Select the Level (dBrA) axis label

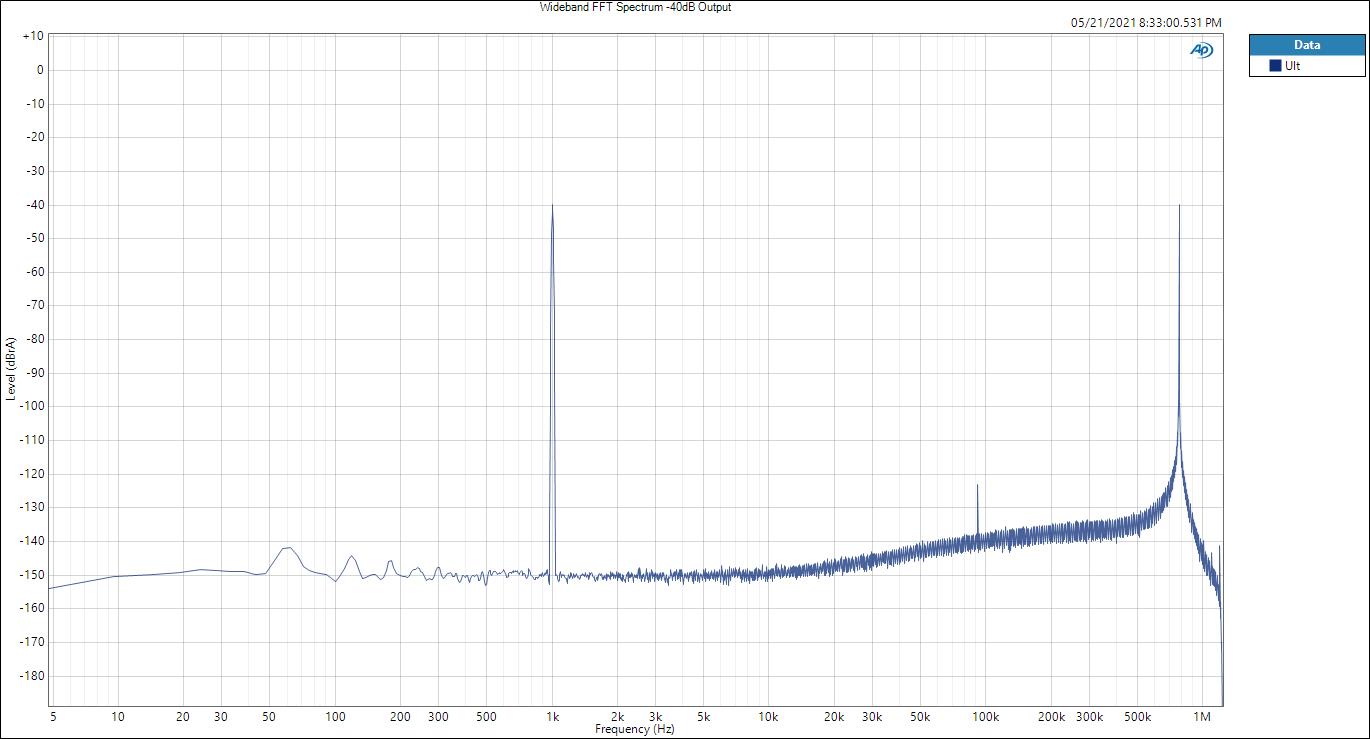[11, 370]
